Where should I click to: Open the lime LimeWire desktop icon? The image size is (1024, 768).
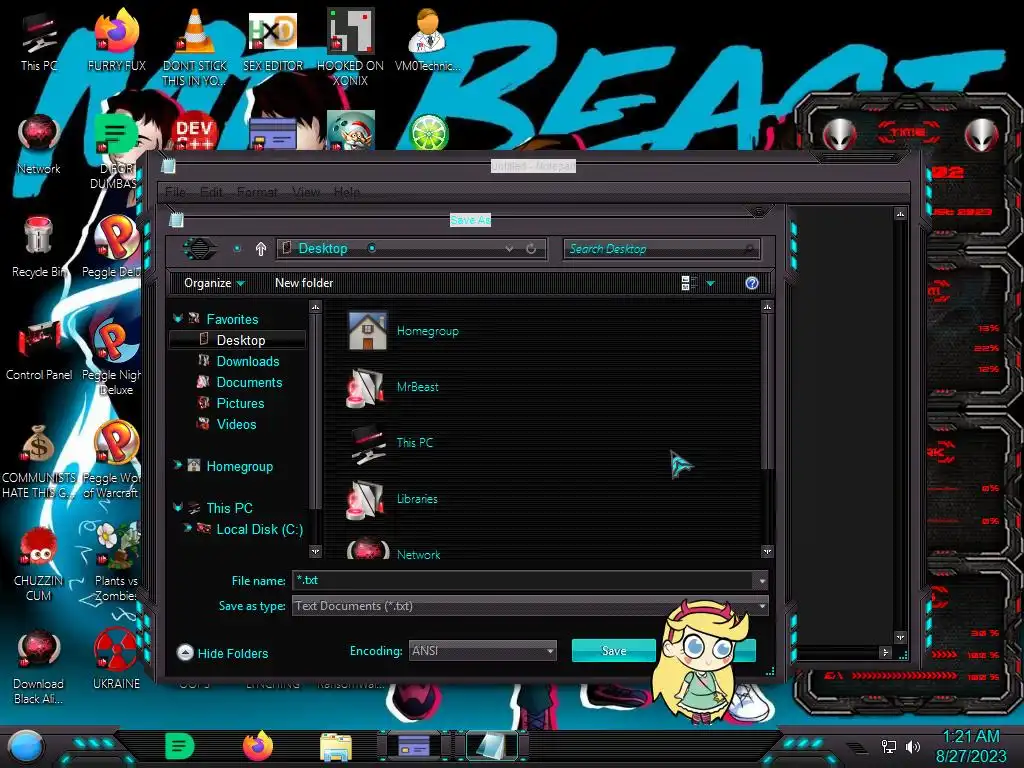(428, 132)
